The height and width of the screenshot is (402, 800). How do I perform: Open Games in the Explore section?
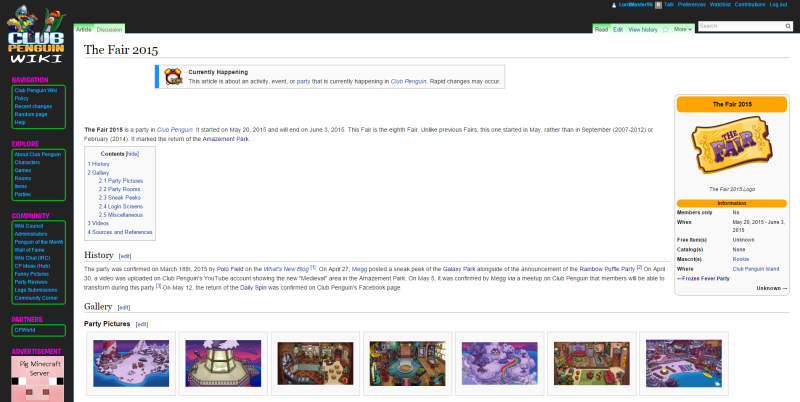tap(23, 170)
